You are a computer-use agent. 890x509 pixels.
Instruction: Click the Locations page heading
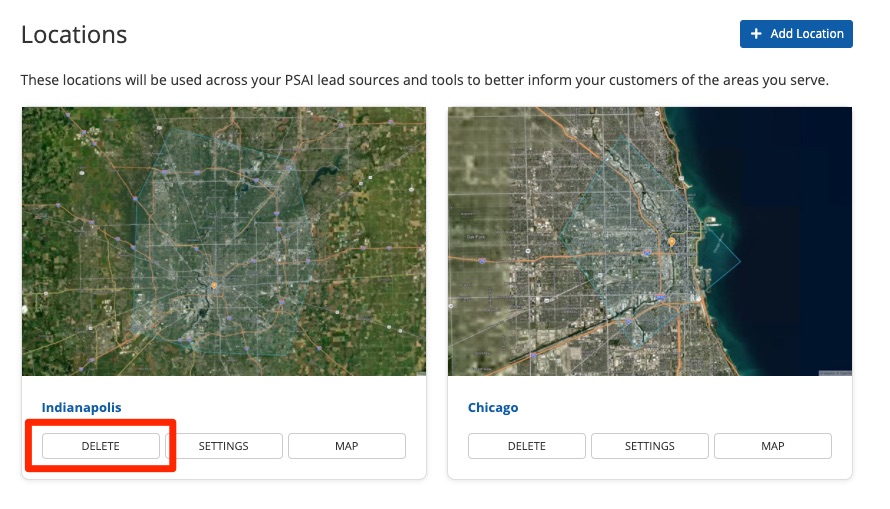point(74,35)
